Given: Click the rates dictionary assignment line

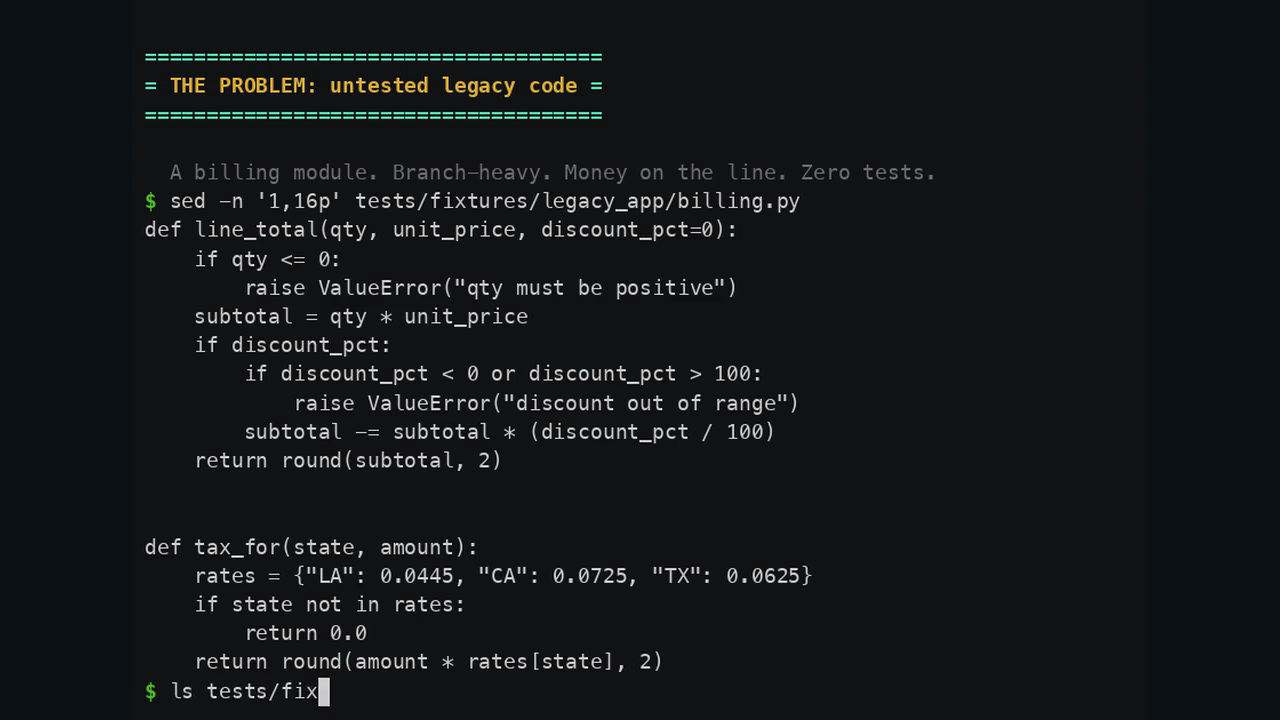Looking at the screenshot, I should click(503, 576).
